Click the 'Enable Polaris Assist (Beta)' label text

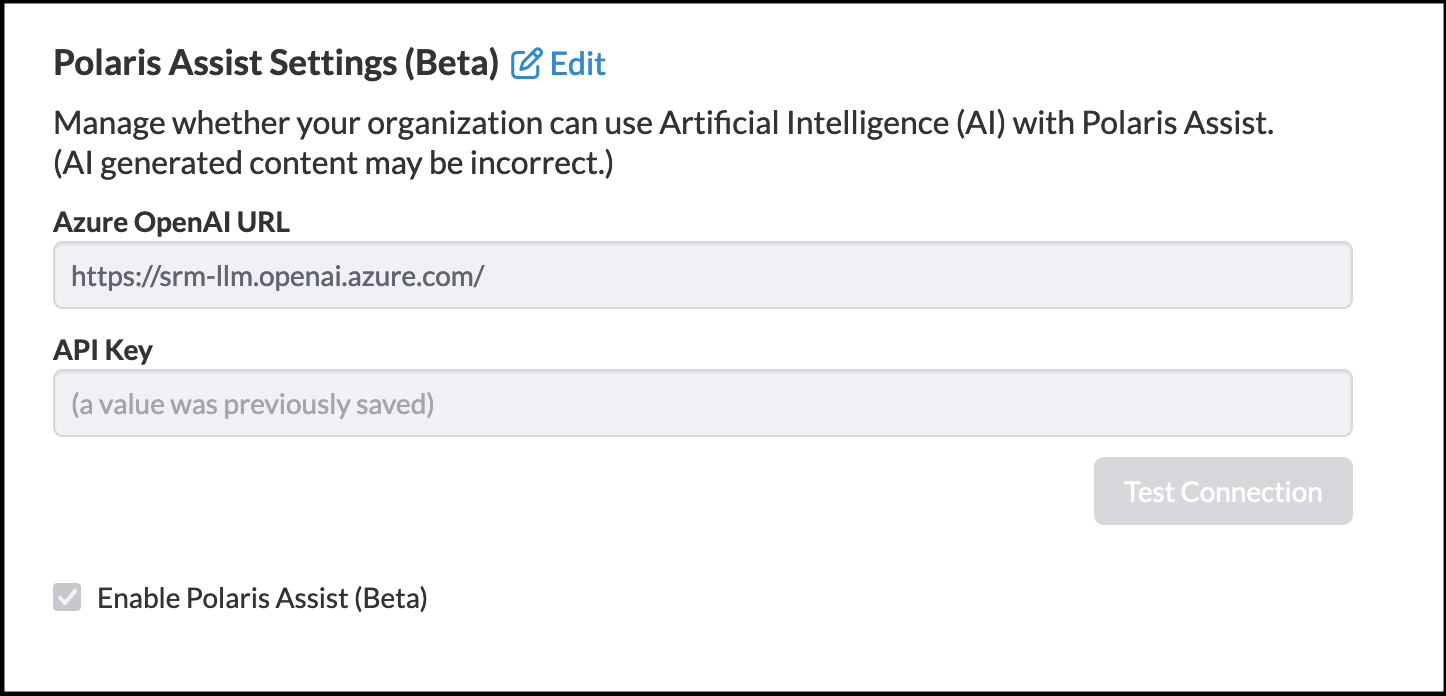(262, 599)
